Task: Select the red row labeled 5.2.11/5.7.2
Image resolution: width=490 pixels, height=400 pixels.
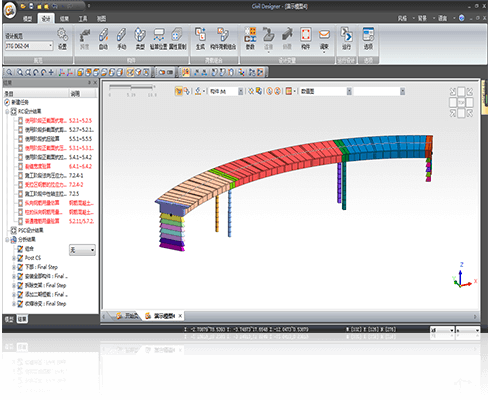Action: [56, 221]
